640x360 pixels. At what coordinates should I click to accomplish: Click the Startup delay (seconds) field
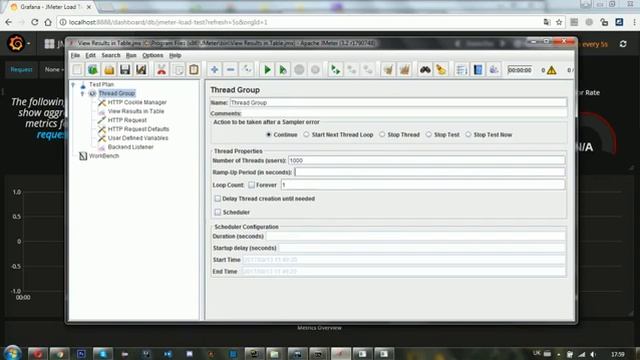coord(422,248)
